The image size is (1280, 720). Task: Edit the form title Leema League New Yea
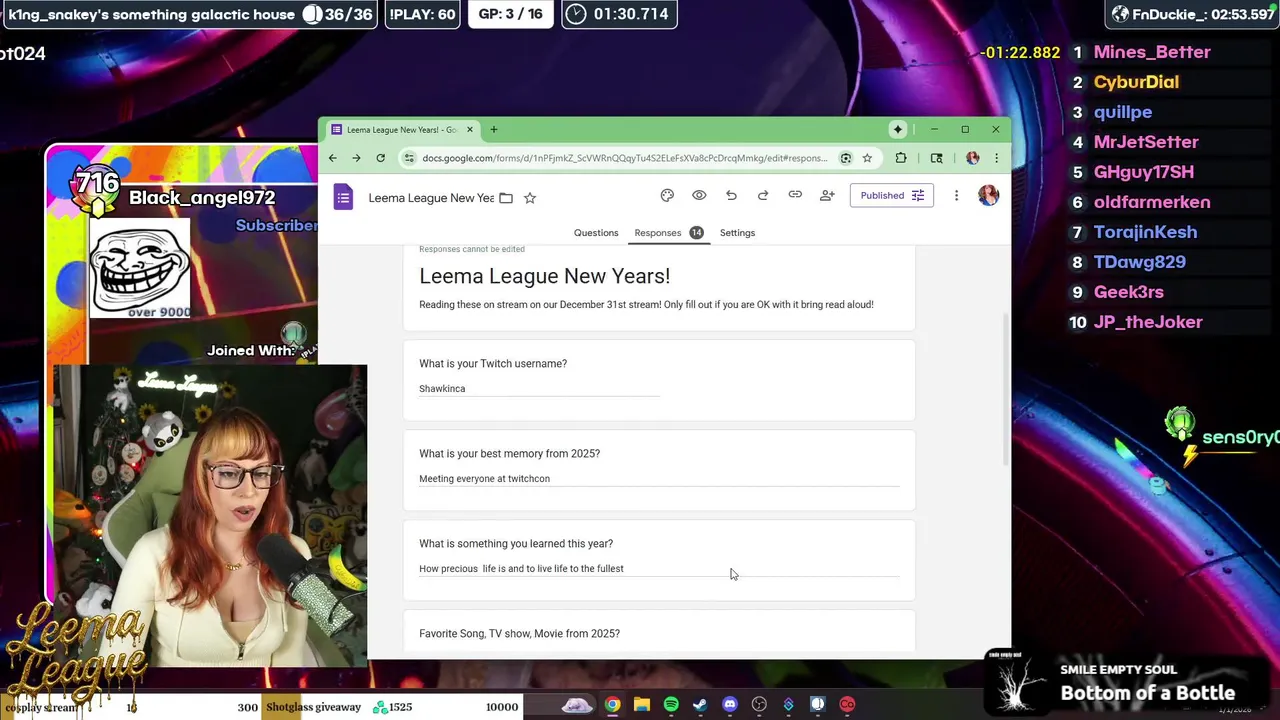(431, 198)
